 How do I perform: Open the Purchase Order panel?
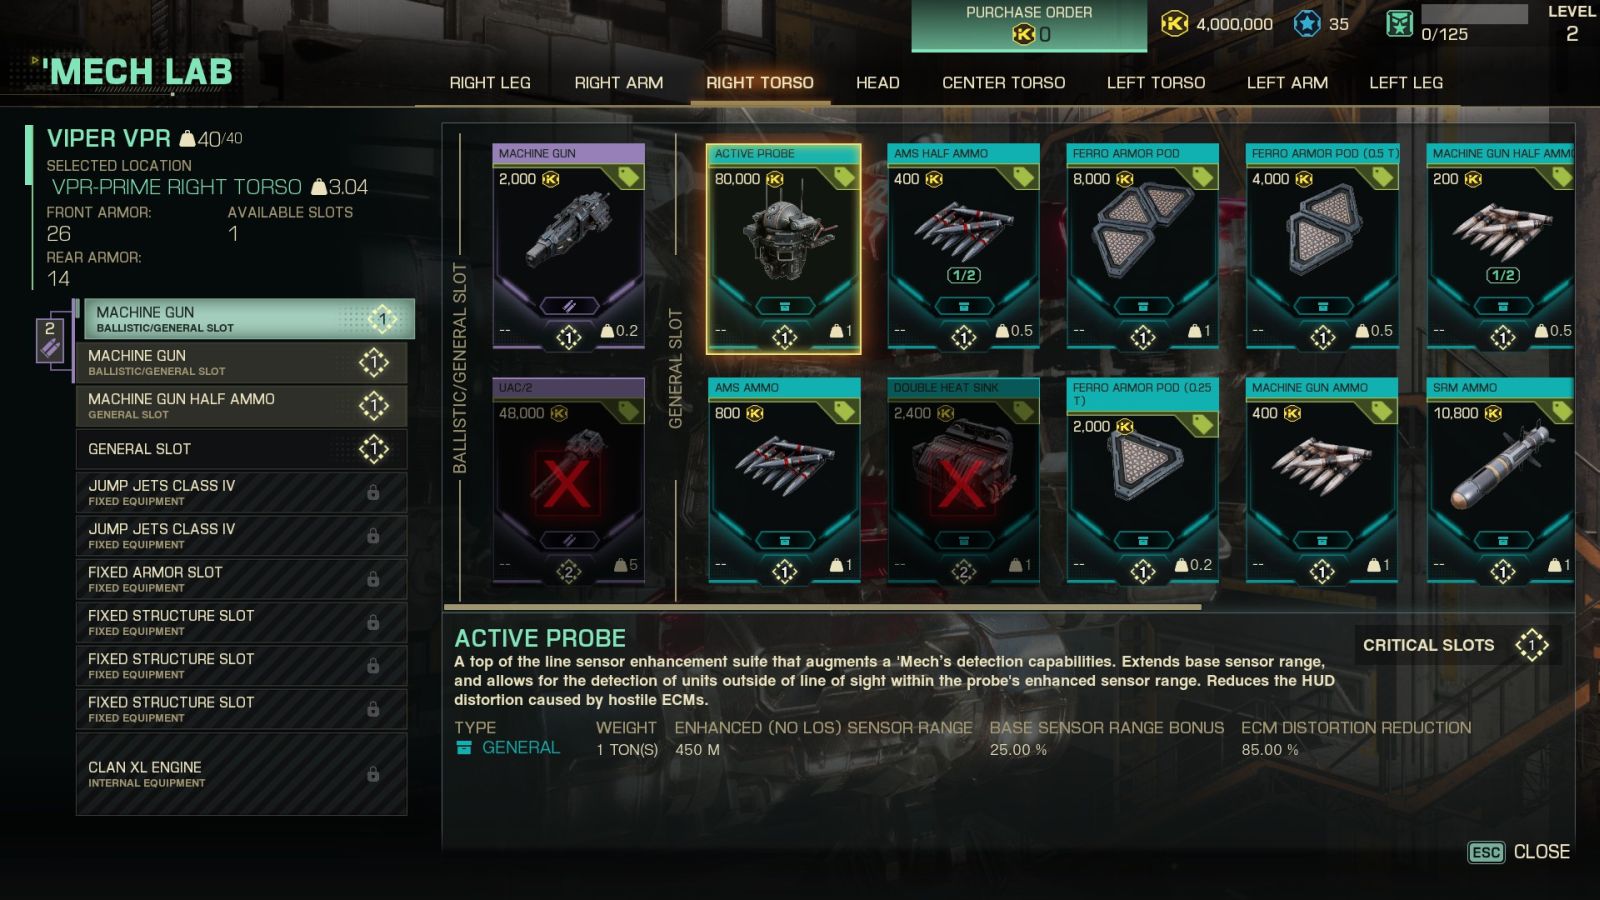[1029, 26]
